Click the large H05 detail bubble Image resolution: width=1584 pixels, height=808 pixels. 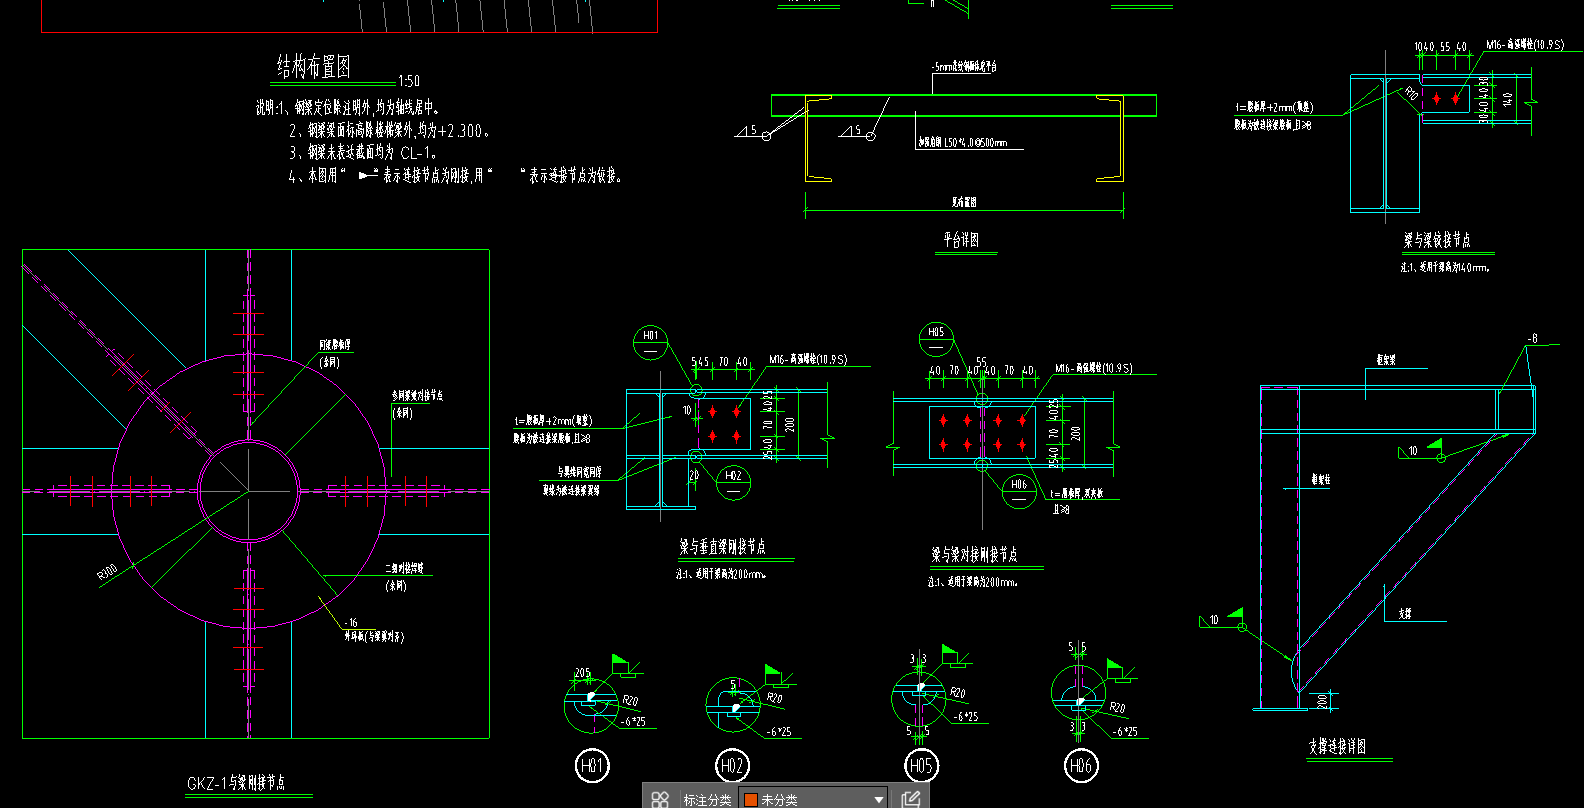920,766
